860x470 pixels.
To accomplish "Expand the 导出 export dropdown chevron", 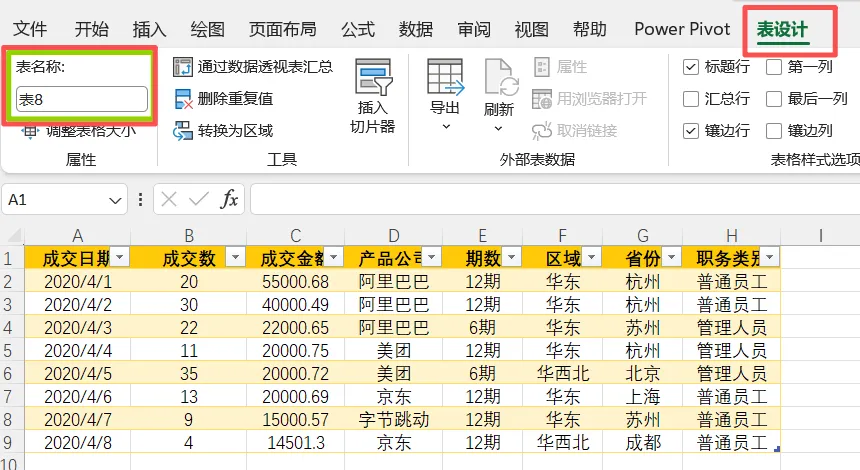I will pos(446,127).
